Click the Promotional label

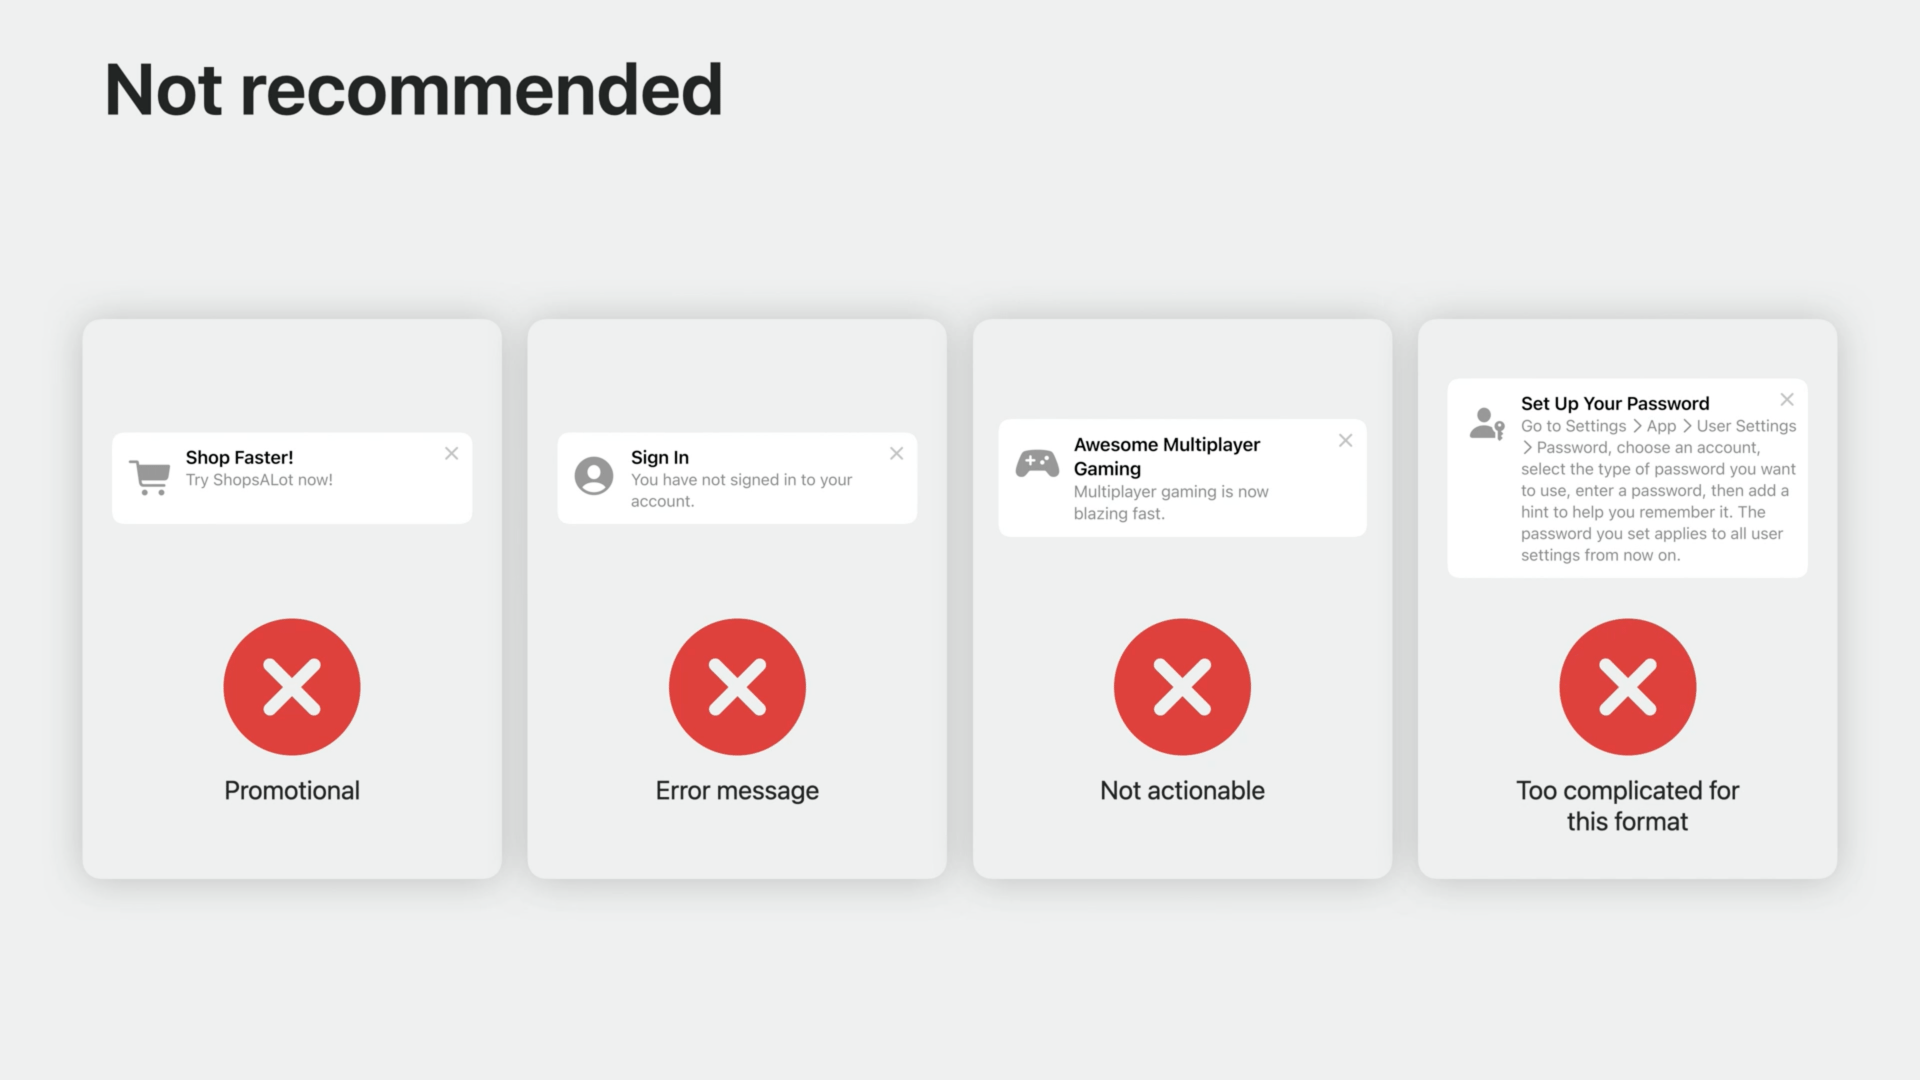(292, 790)
